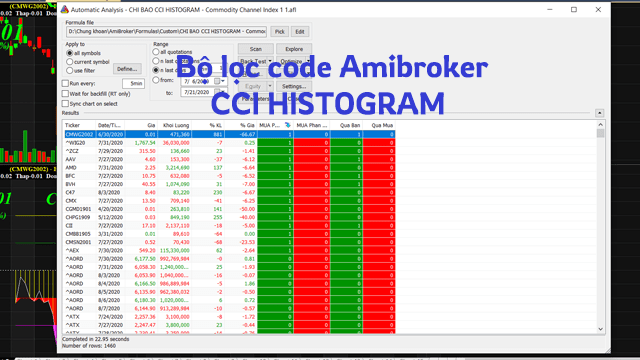The height and width of the screenshot is (360, 640).
Task: Click the Settings... button
Action: click(x=294, y=87)
